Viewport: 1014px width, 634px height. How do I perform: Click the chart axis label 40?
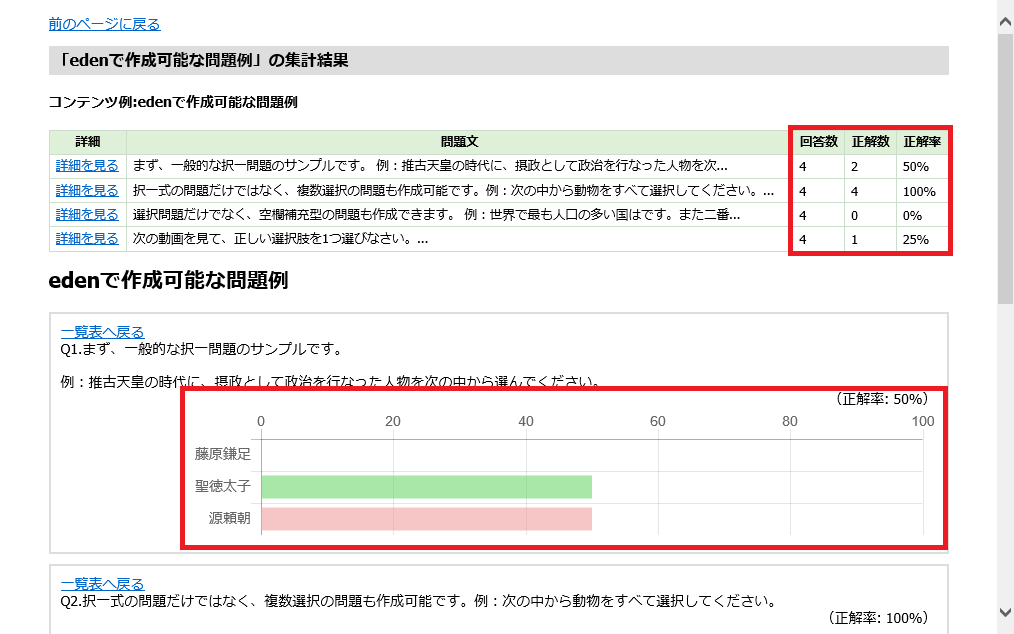pyautogui.click(x=526, y=421)
